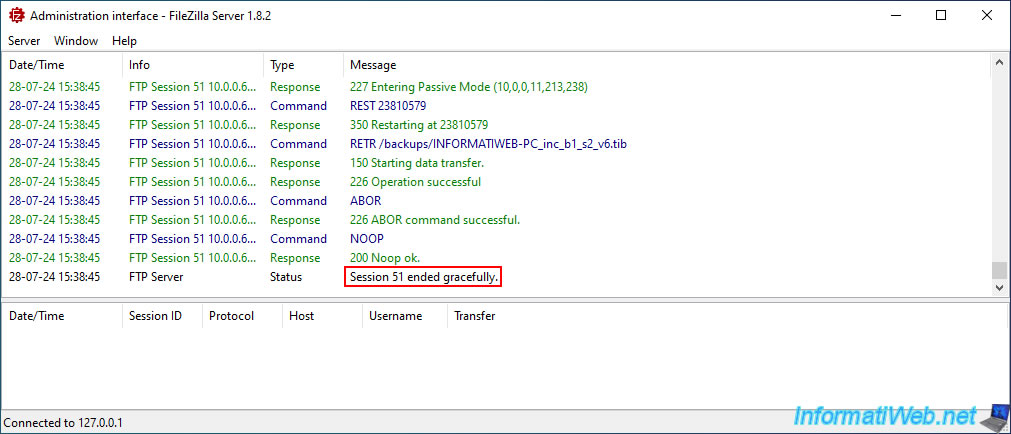Select the 'REST 23810579' command row
1011x434 pixels.
(496, 106)
